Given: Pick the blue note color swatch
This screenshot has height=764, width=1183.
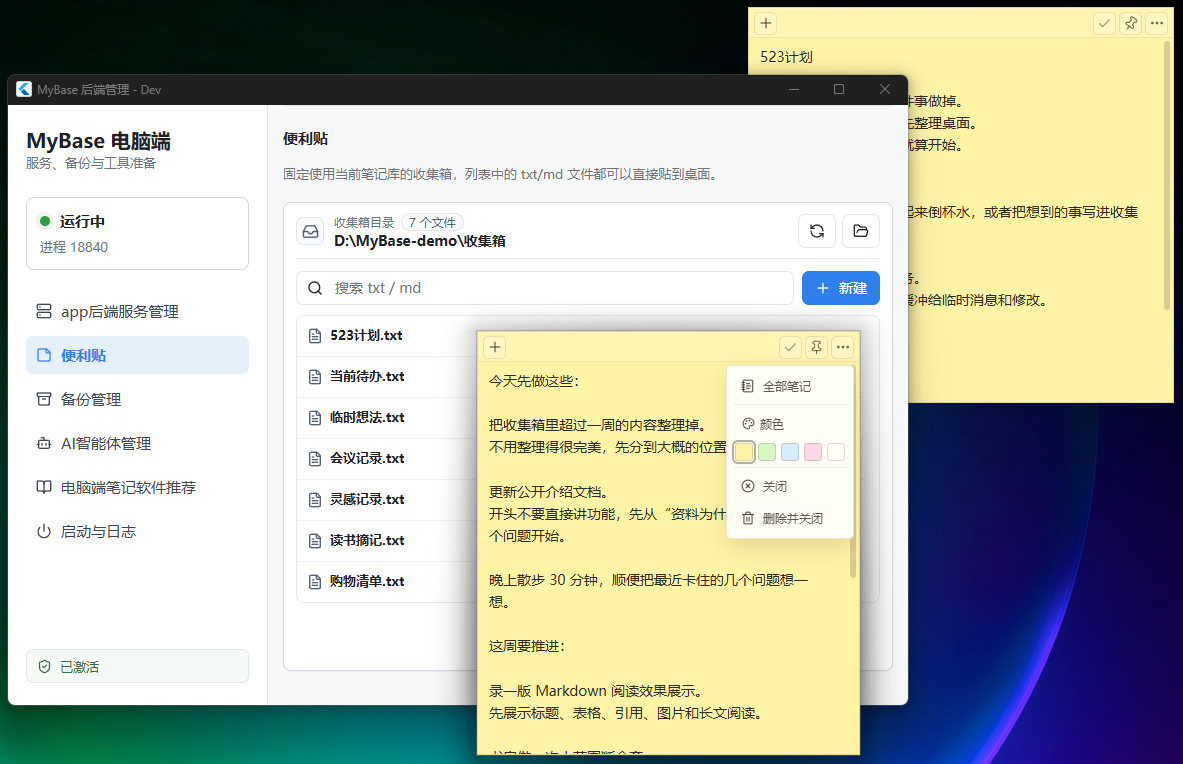Looking at the screenshot, I should pyautogui.click(x=790, y=452).
